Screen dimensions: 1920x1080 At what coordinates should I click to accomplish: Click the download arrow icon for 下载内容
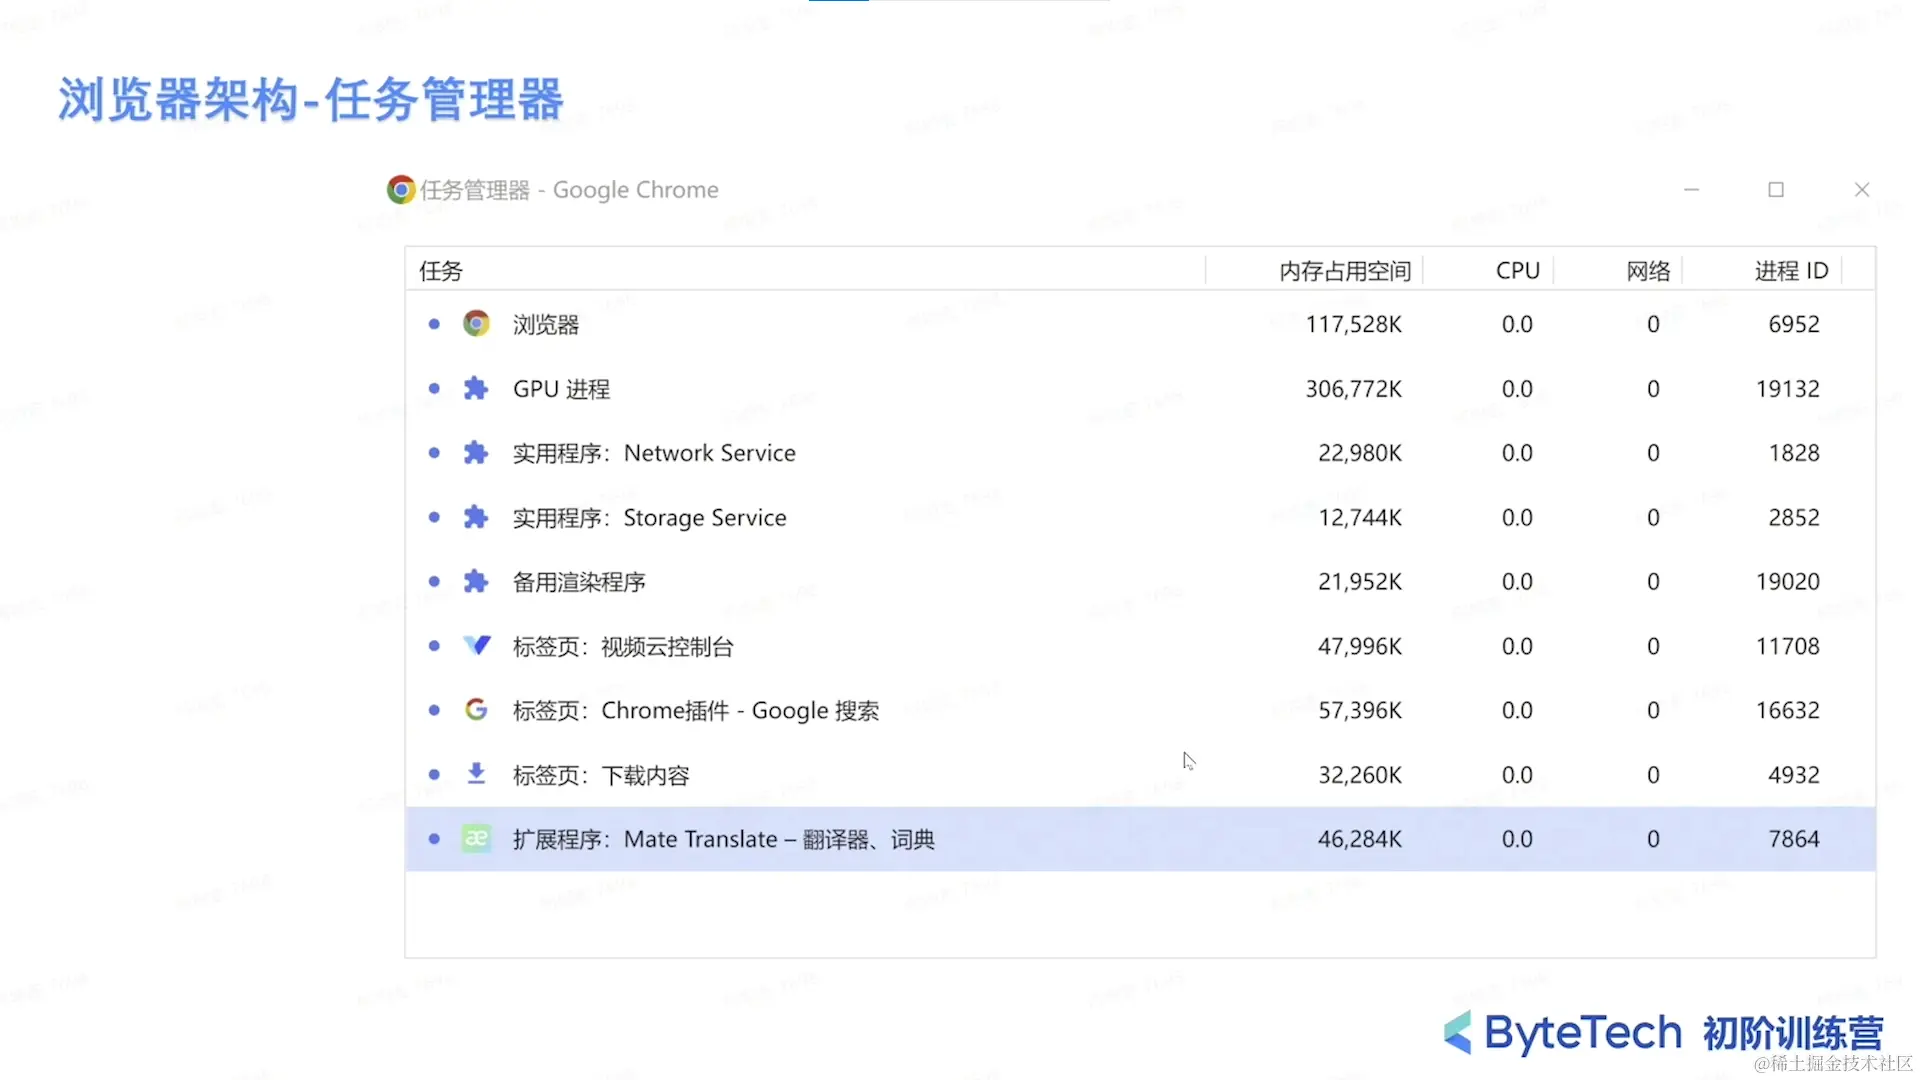pos(476,774)
